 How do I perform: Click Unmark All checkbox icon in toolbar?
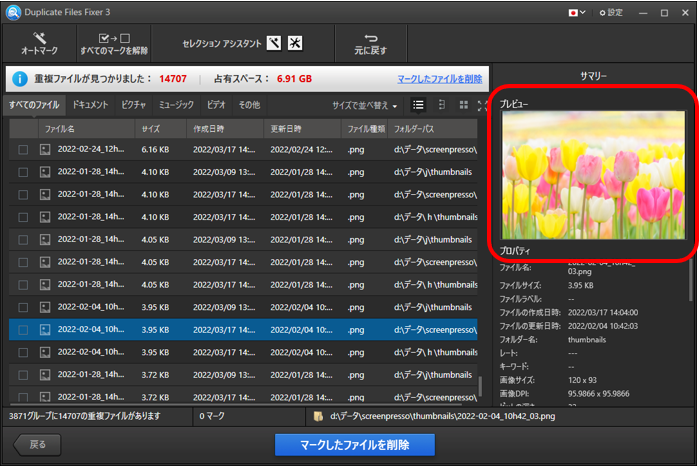coord(114,38)
